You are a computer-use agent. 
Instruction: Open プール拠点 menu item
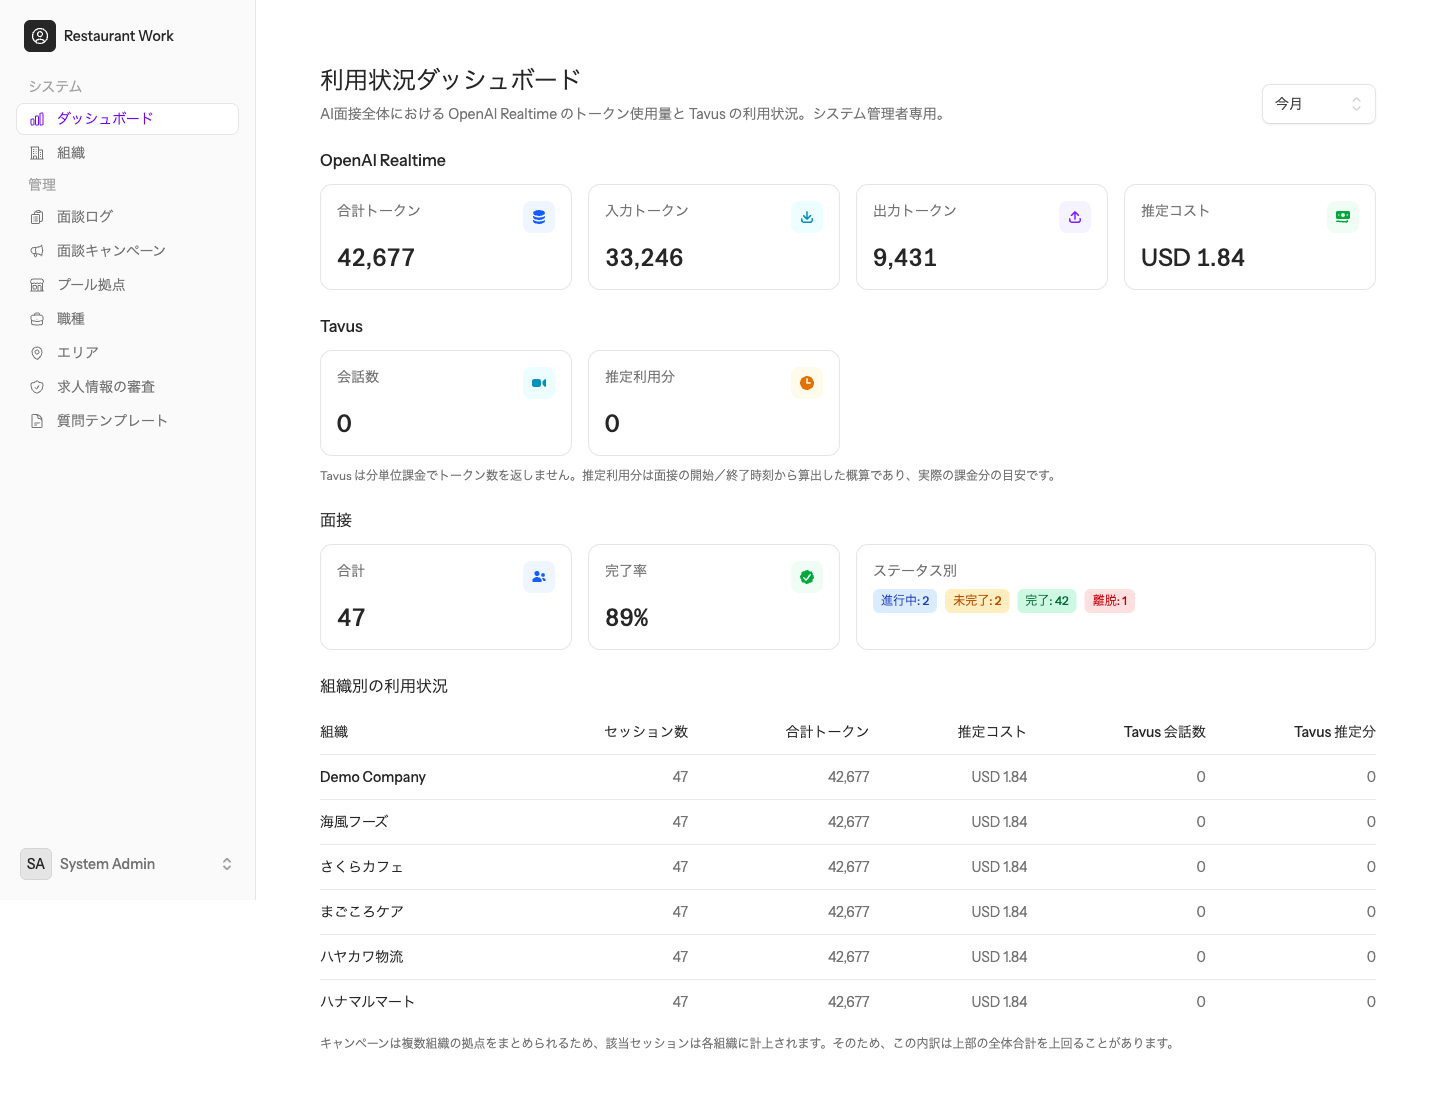[x=127, y=285]
